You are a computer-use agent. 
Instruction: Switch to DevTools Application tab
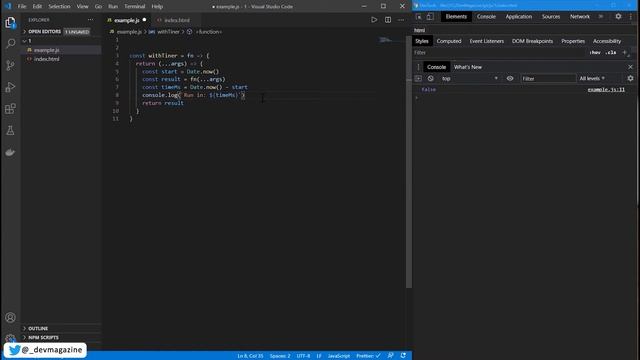(x=518, y=17)
